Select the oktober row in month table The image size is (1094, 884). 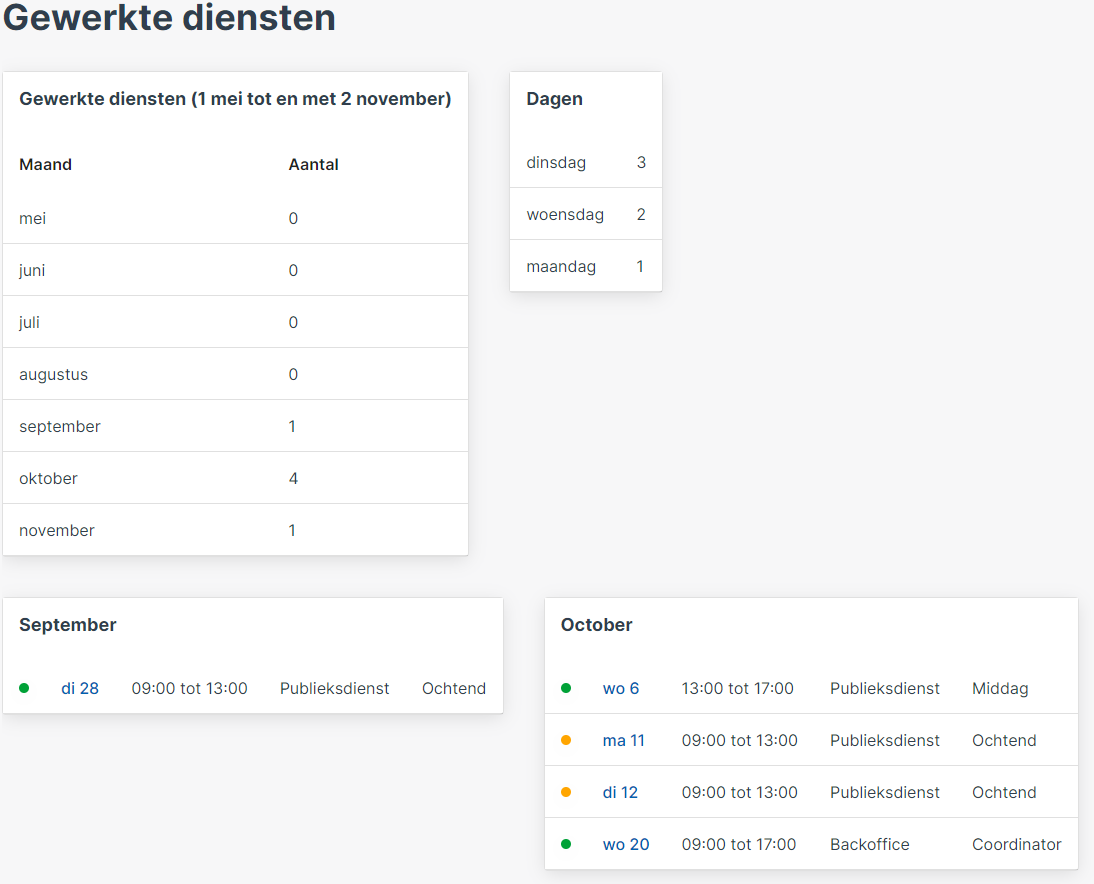pyautogui.click(x=235, y=478)
